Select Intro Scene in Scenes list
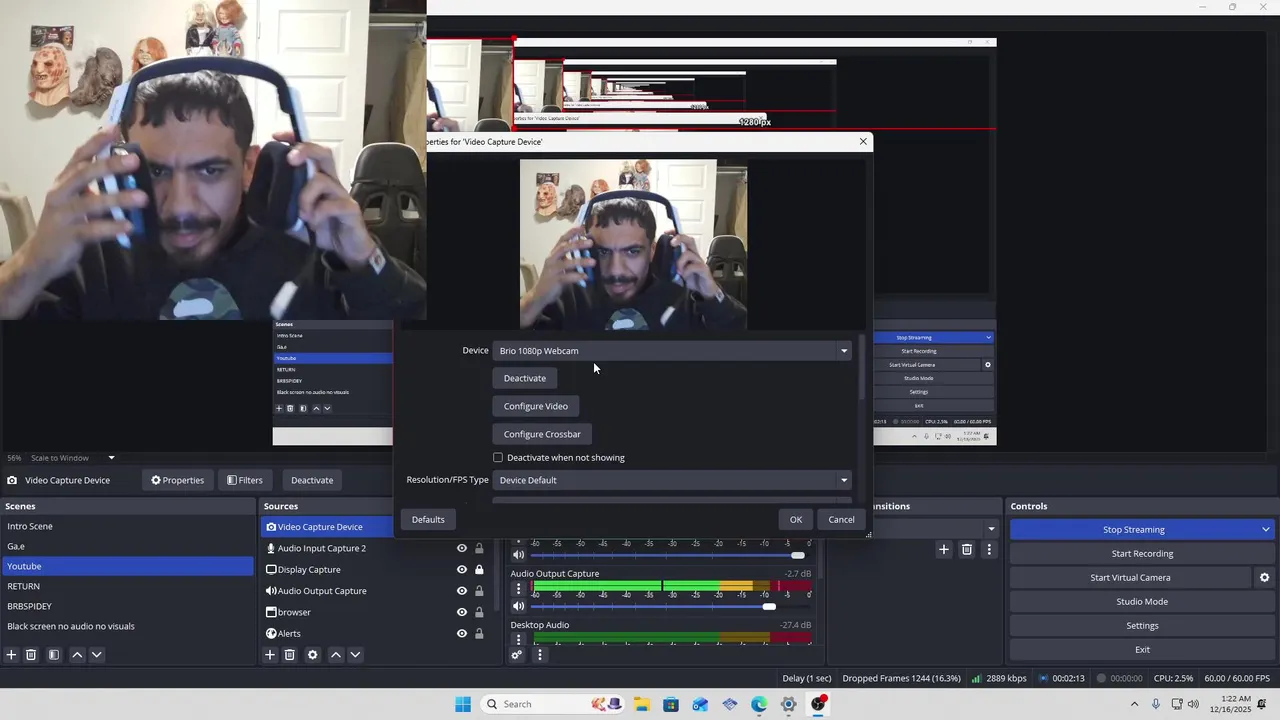Viewport: 1280px width, 720px height. click(127, 526)
